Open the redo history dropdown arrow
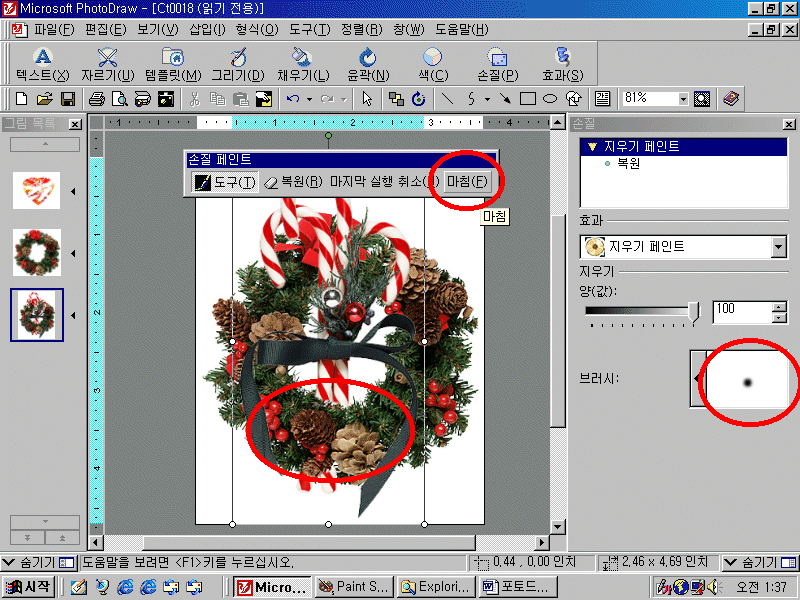 (344, 99)
